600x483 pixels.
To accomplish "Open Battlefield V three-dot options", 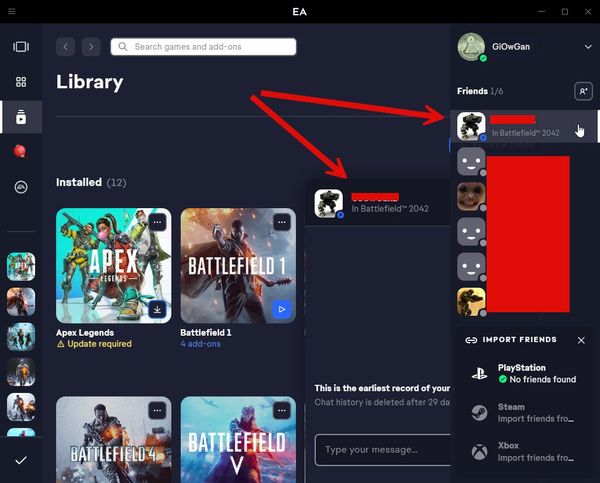I will 282,411.
